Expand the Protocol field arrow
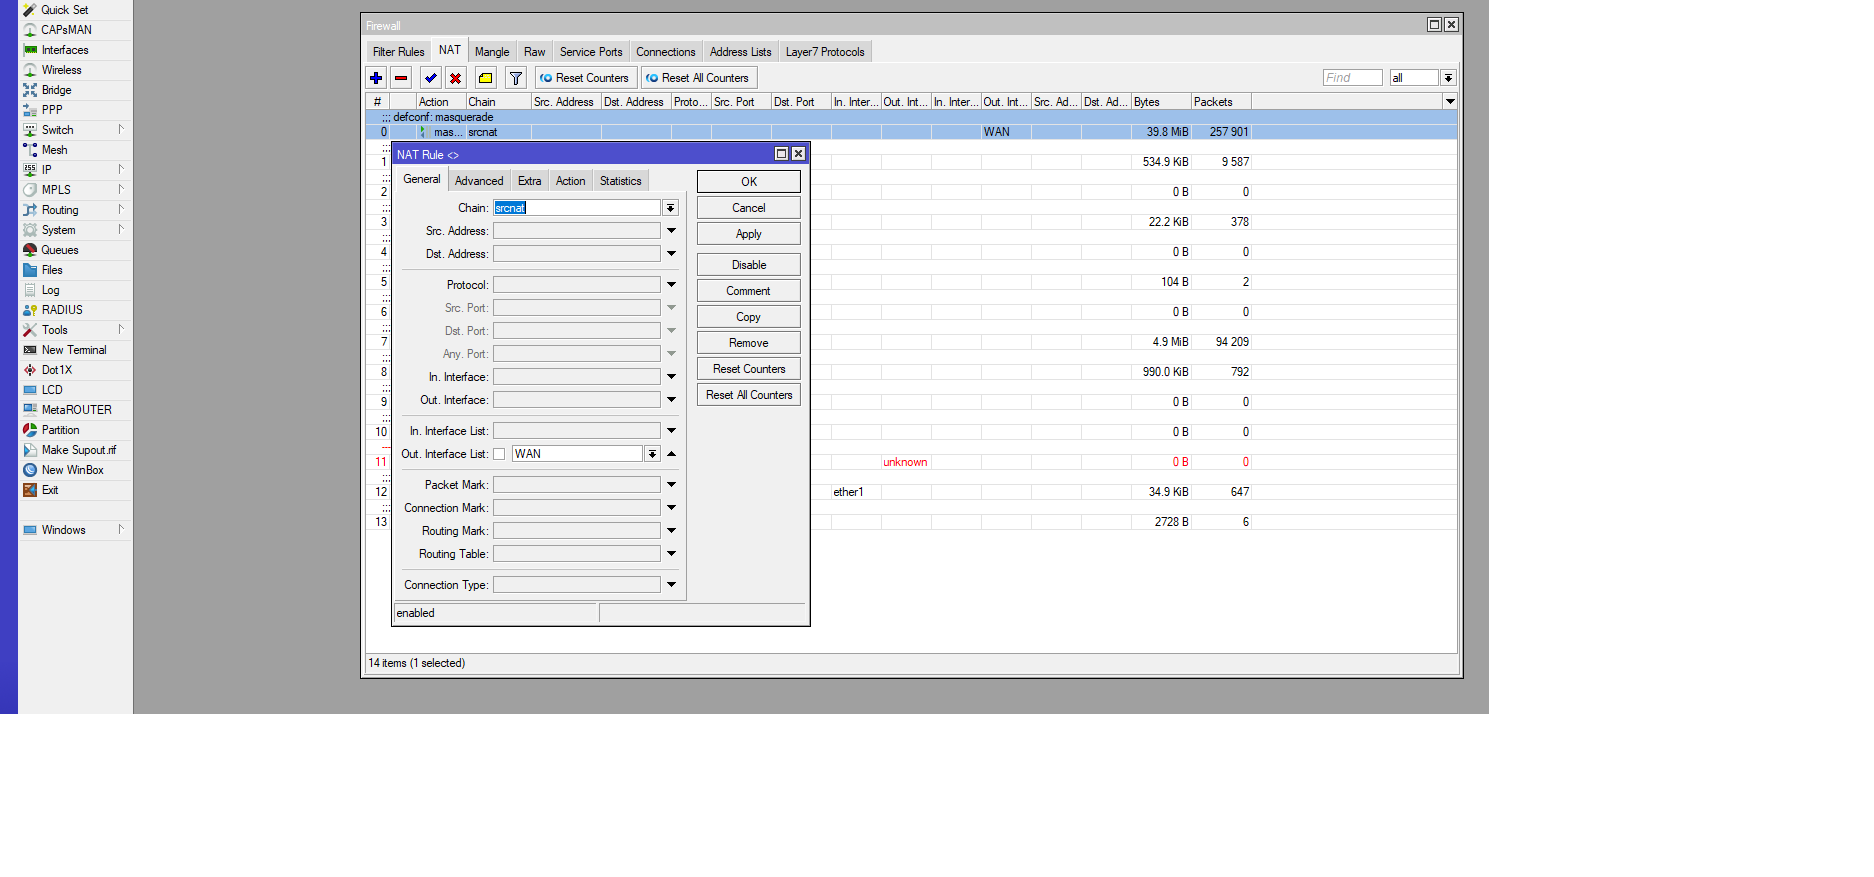Viewport: 1874px width, 877px height. (x=671, y=285)
